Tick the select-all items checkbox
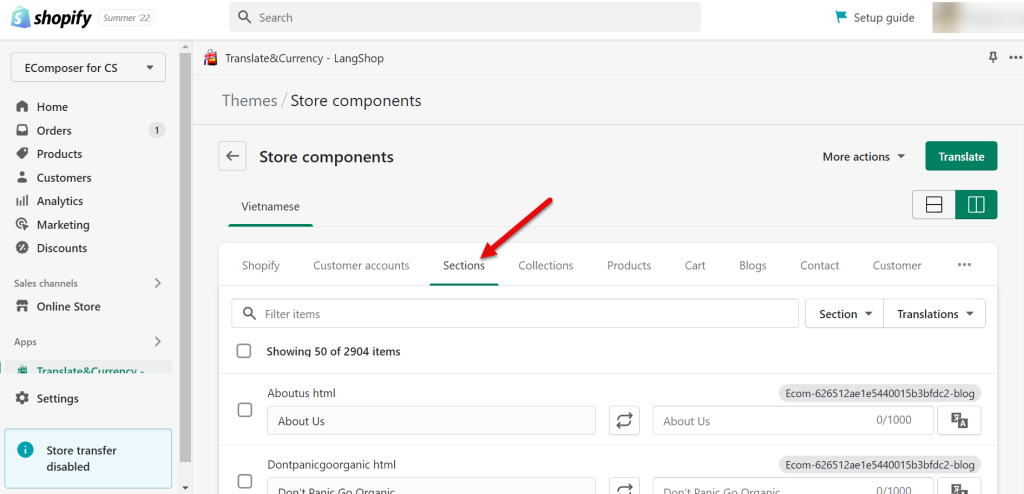Viewport: 1024px width, 494px height. click(244, 351)
